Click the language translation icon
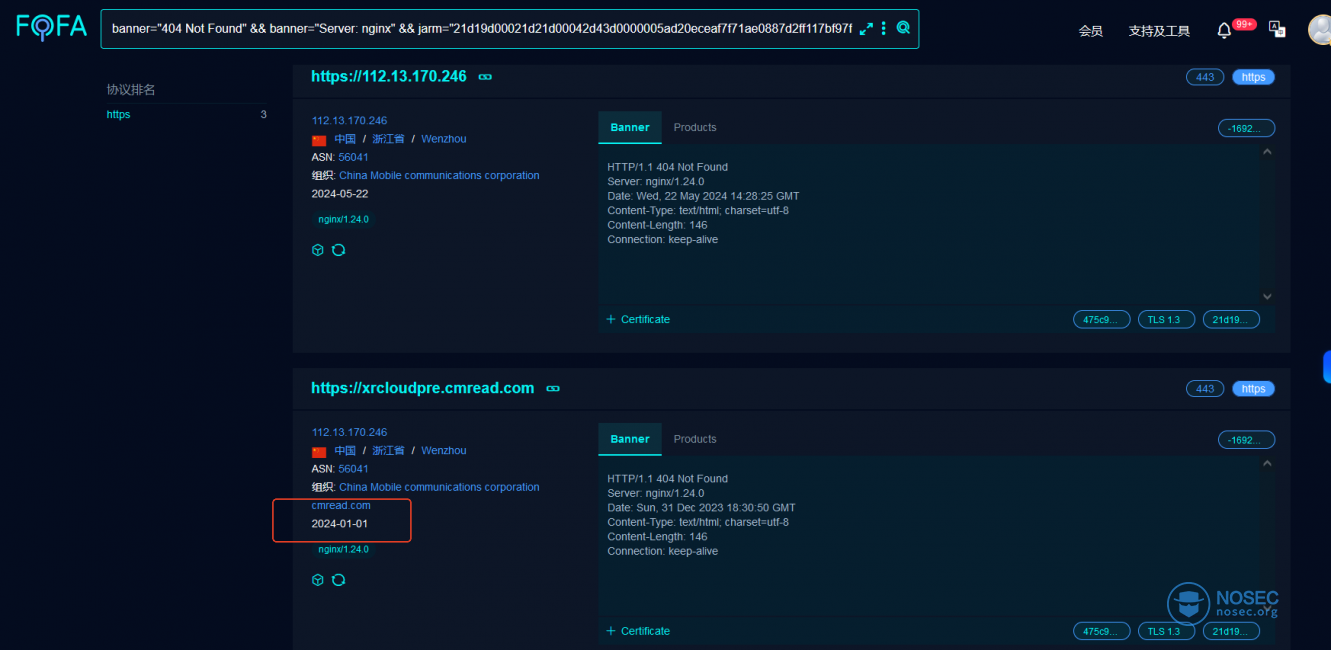This screenshot has height=650, width=1331. coord(1277,29)
